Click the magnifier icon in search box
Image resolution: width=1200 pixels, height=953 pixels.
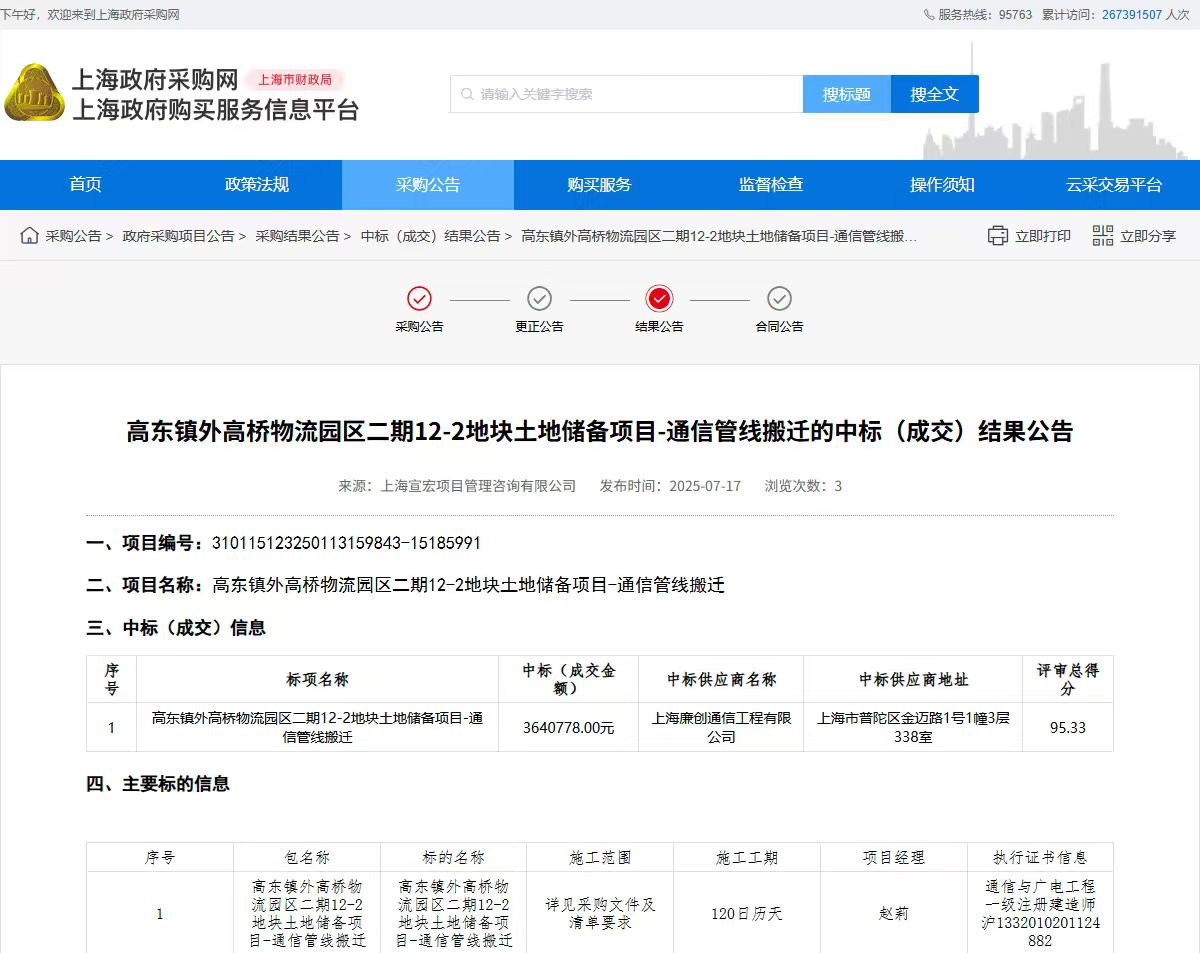[x=467, y=94]
